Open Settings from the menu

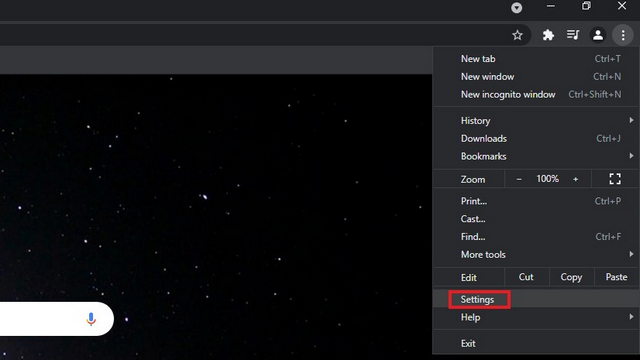click(535, 300)
